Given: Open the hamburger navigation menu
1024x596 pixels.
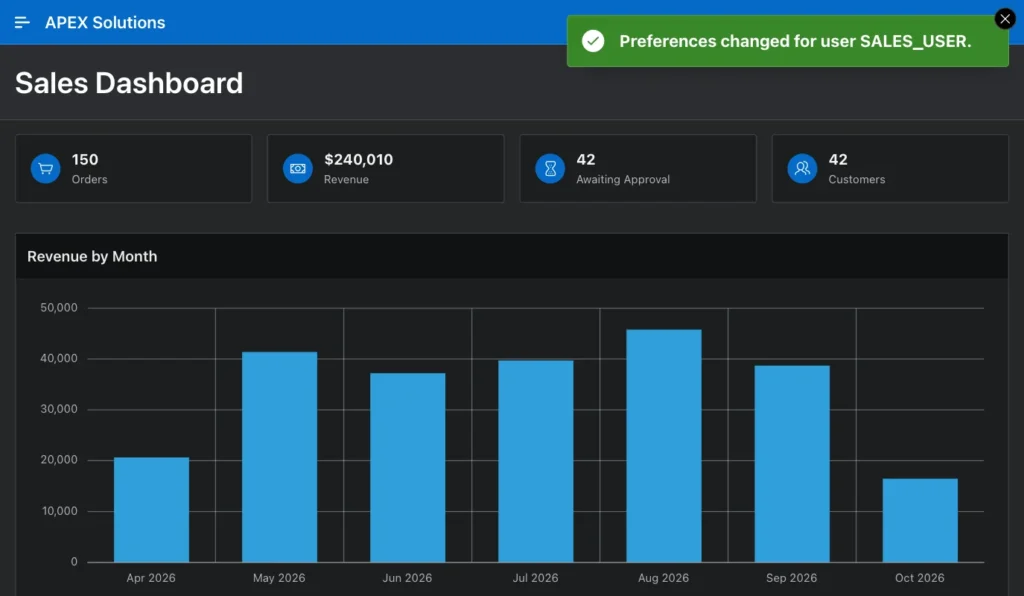Looking at the screenshot, I should point(22,22).
